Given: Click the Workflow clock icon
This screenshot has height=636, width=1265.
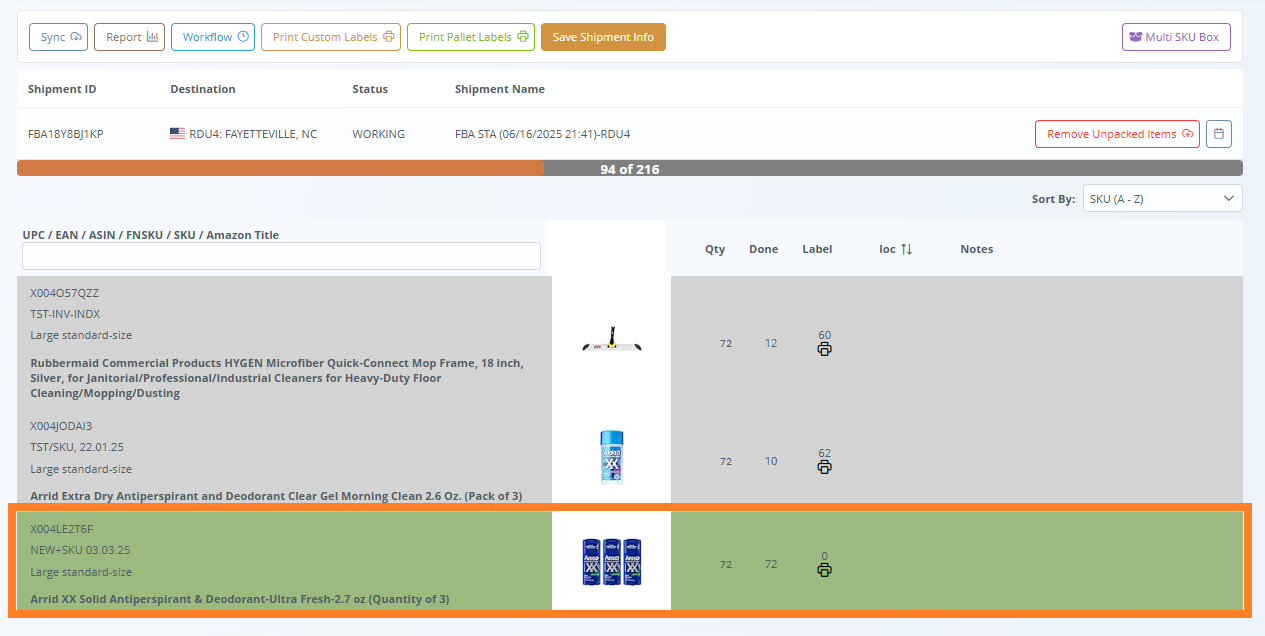Looking at the screenshot, I should pos(241,36).
